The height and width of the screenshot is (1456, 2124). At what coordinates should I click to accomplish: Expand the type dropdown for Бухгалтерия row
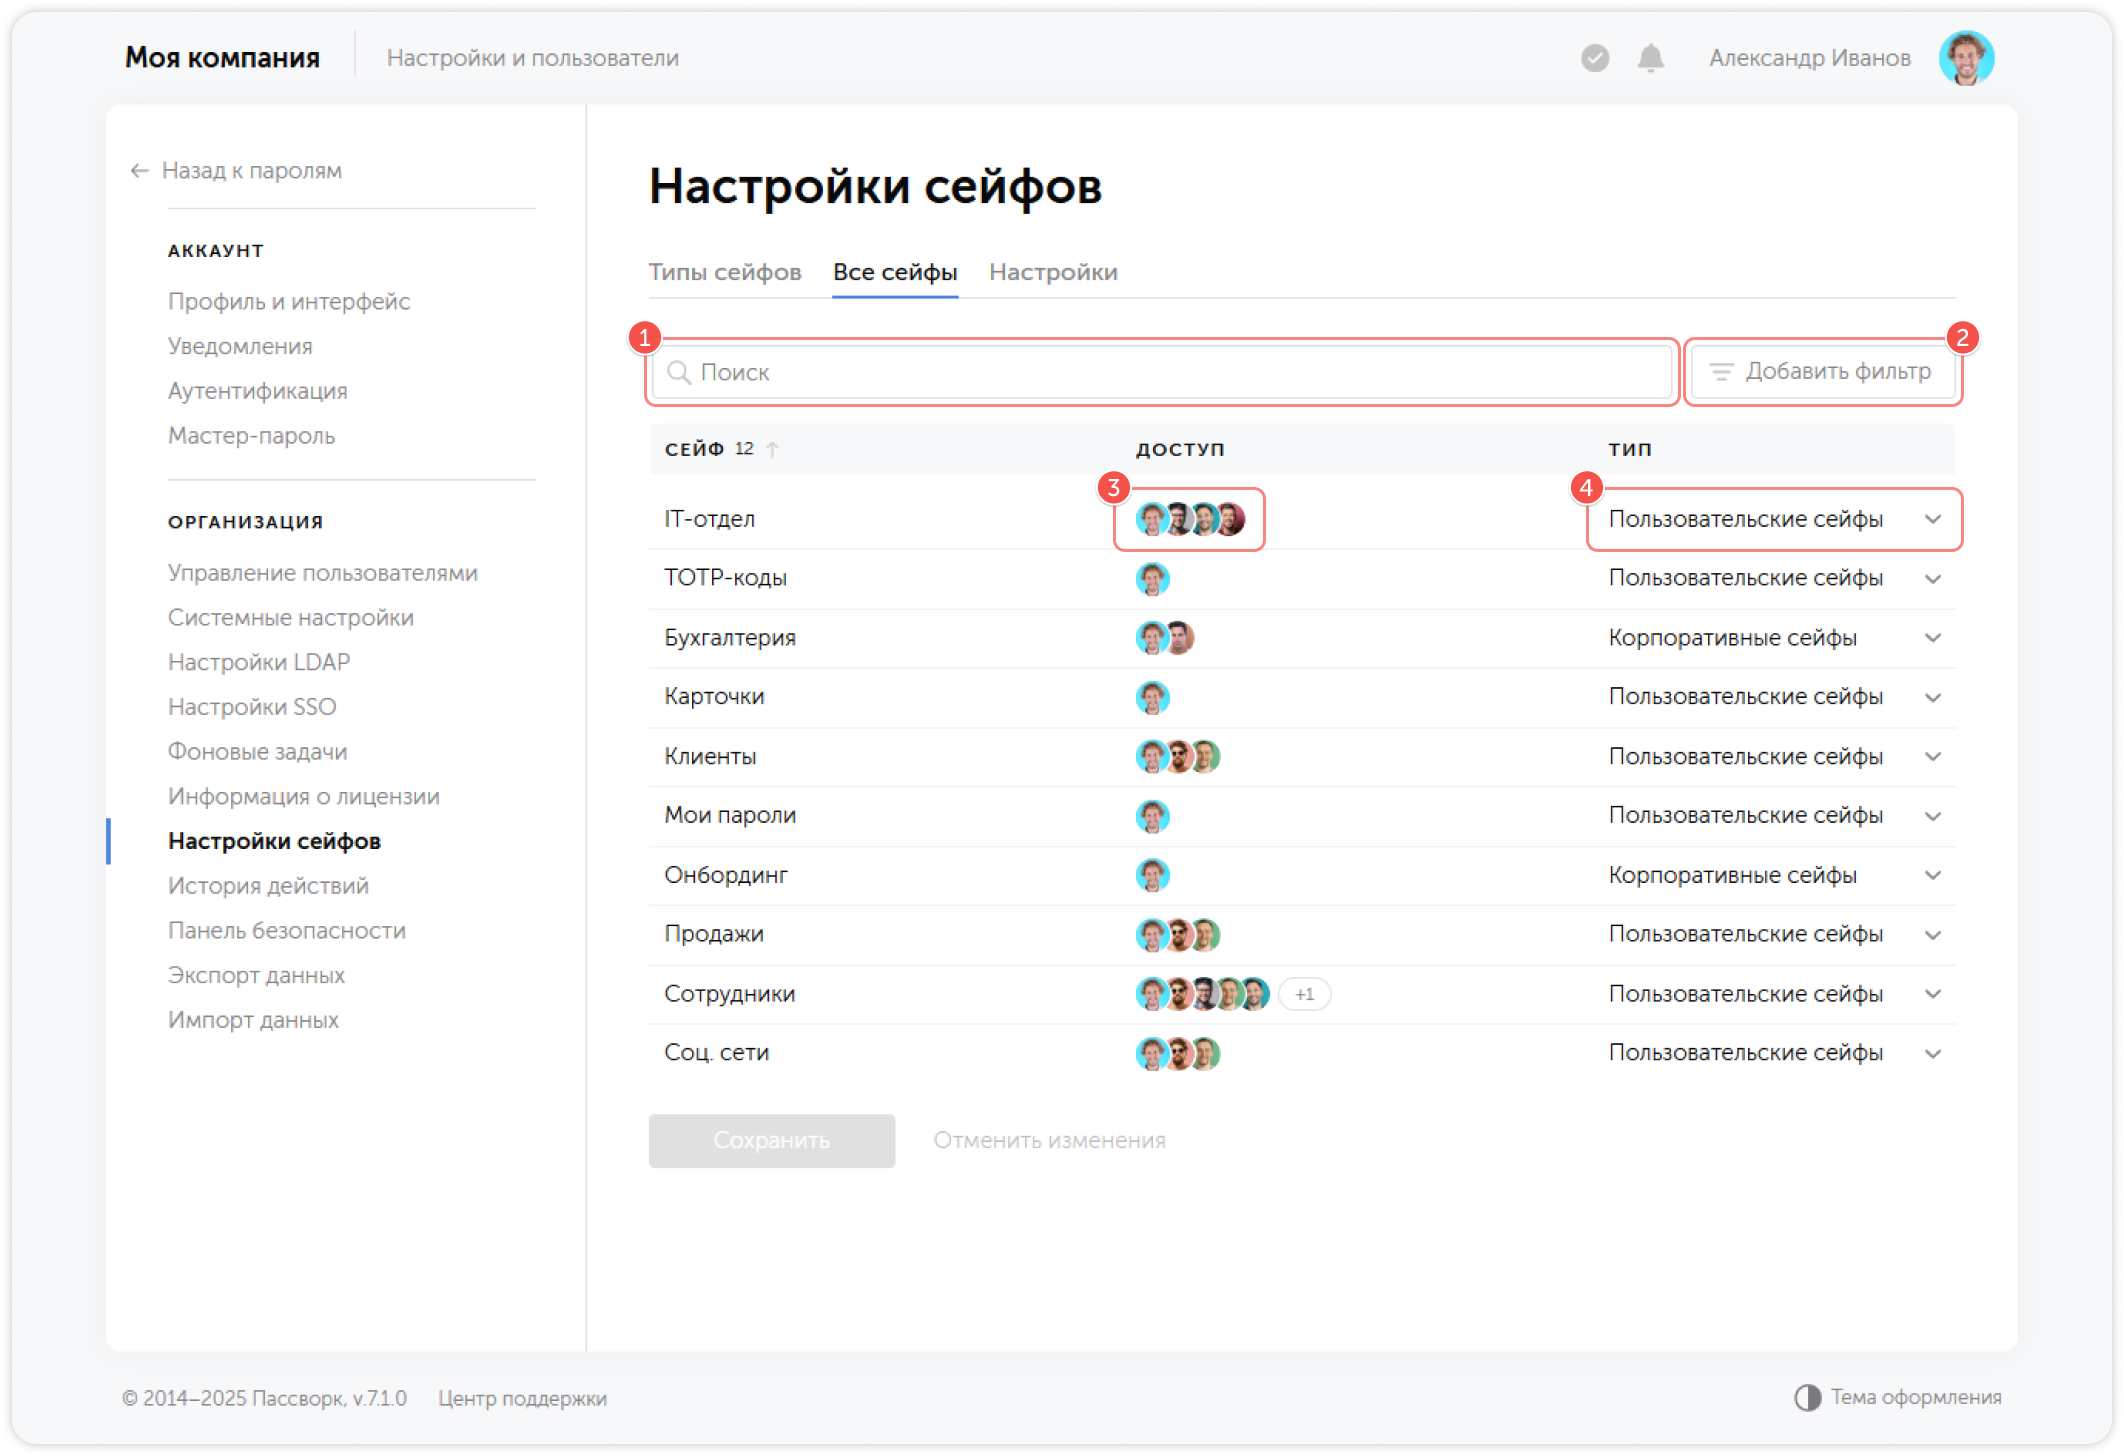click(x=1934, y=638)
